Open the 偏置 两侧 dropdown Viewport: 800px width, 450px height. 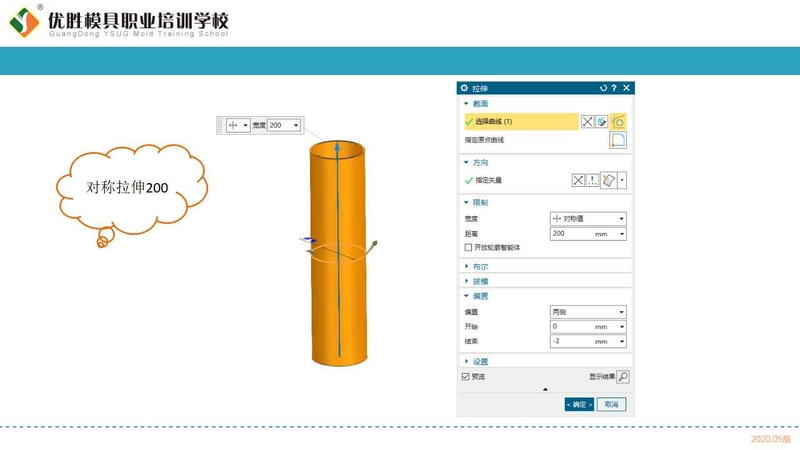pyautogui.click(x=588, y=312)
